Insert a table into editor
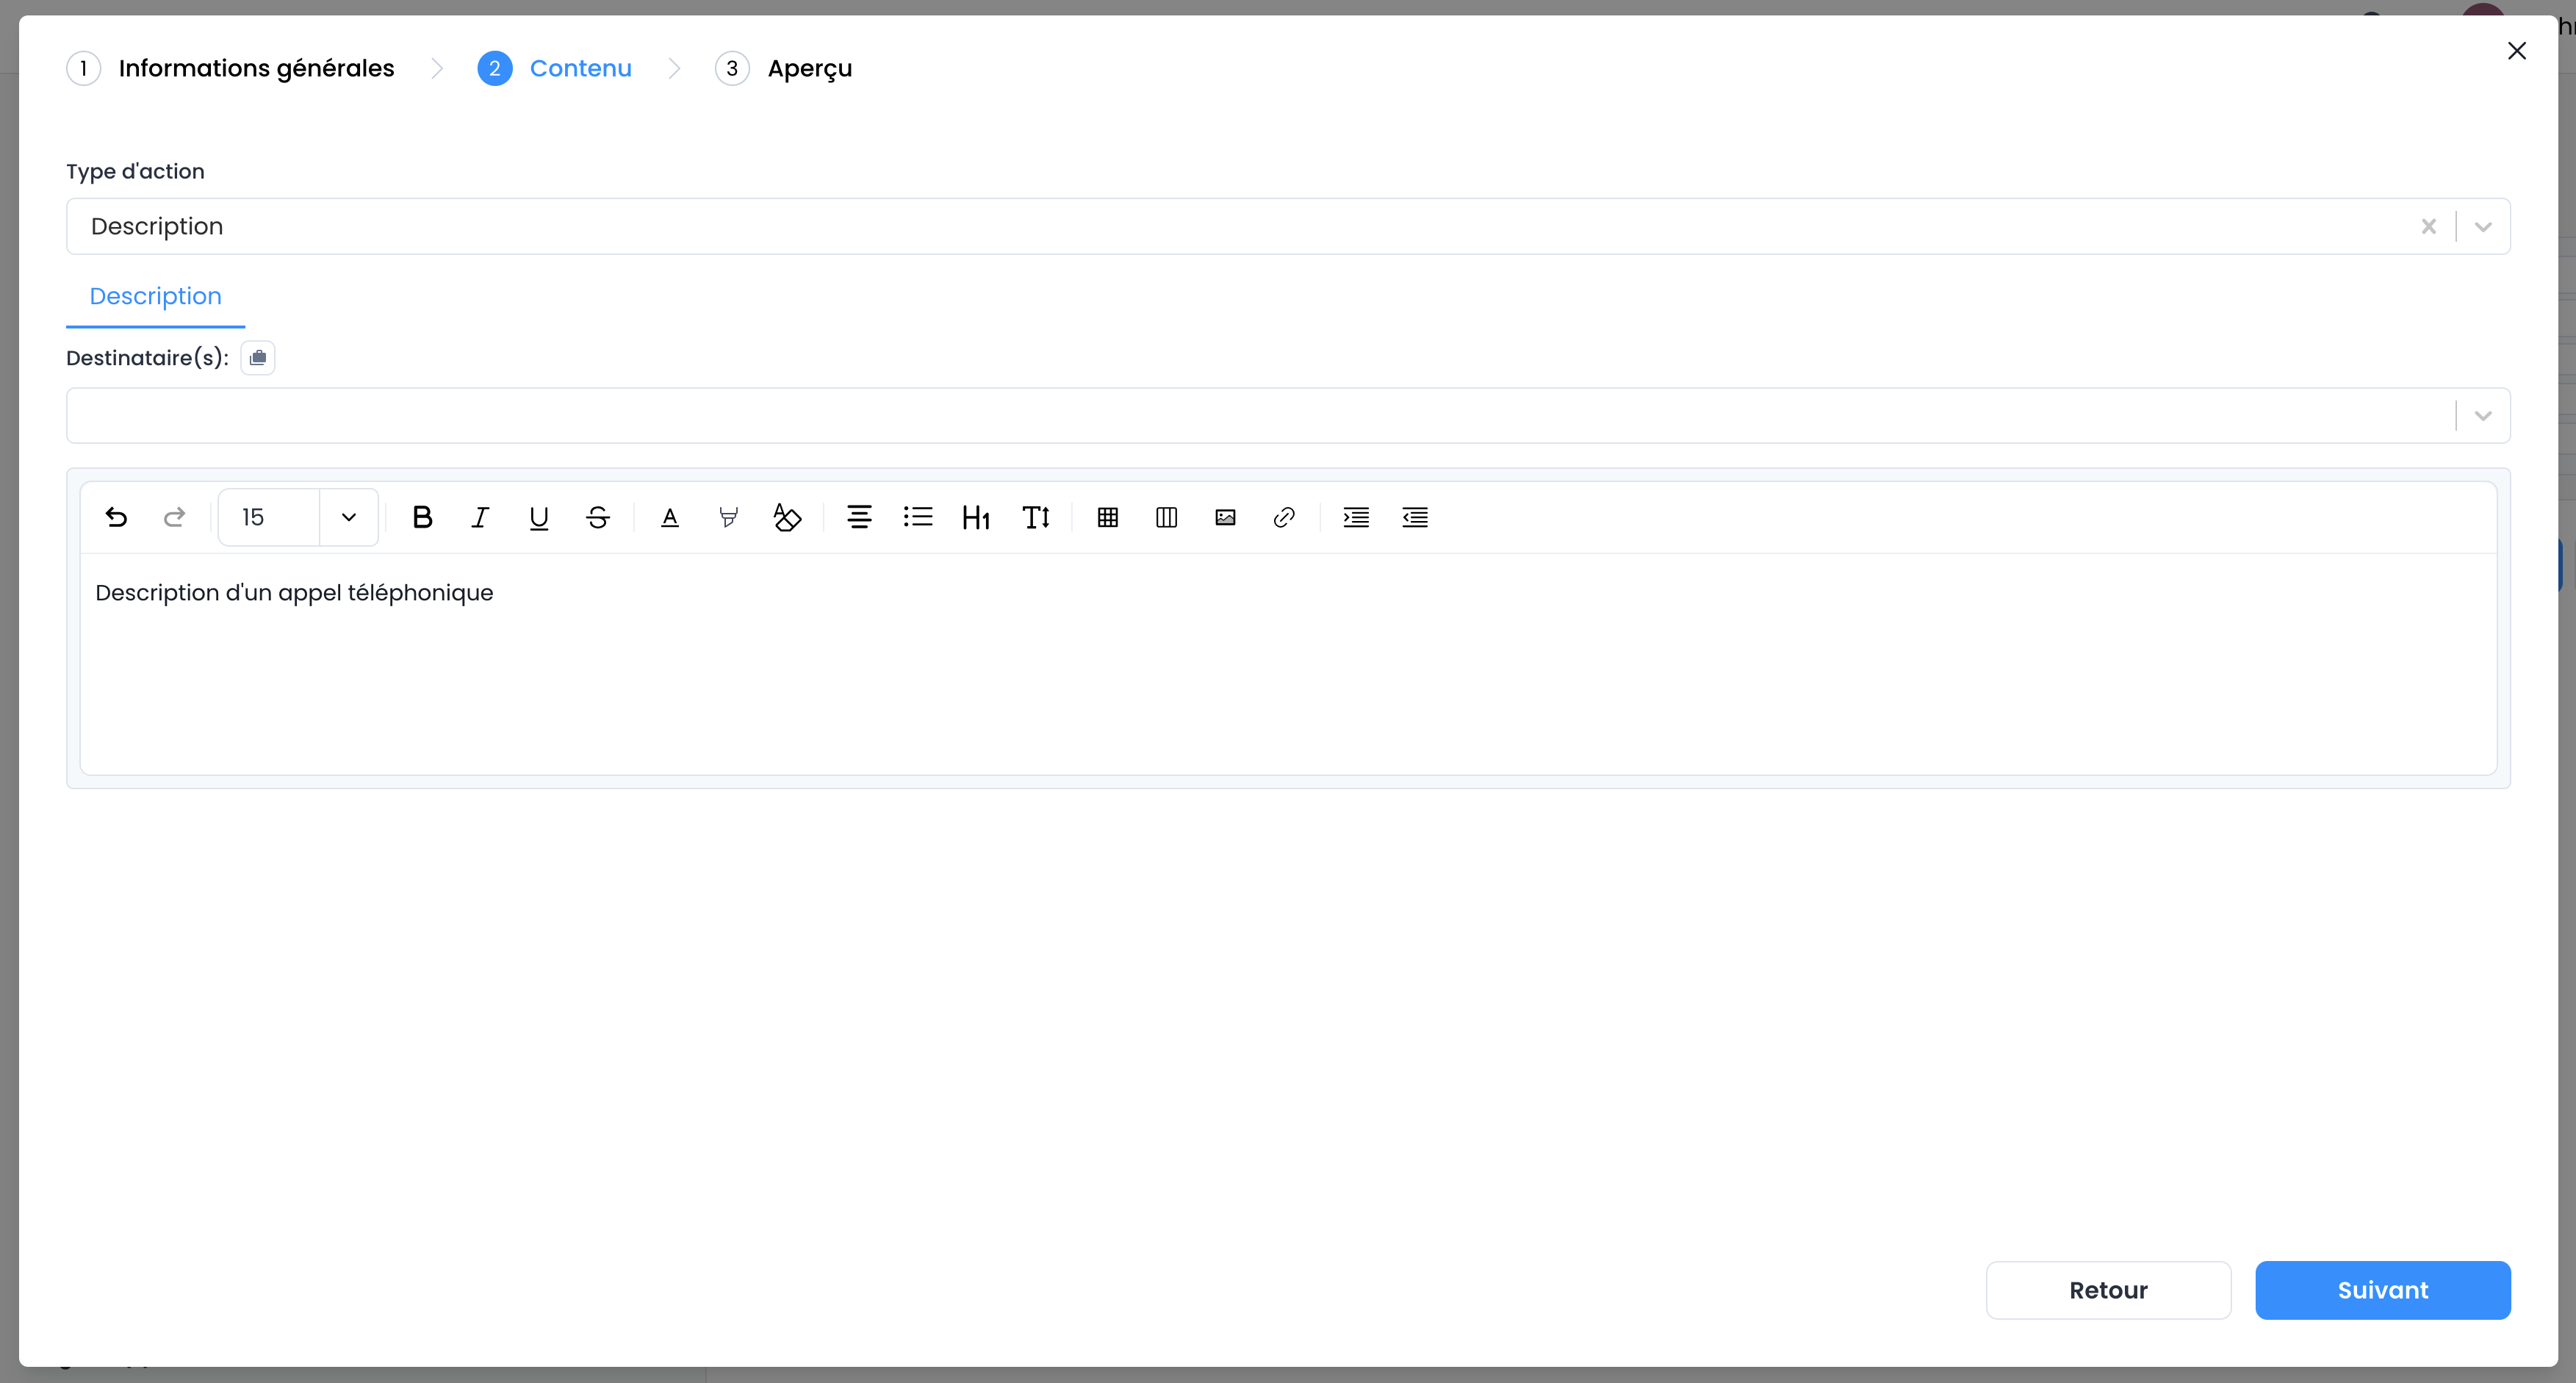 (1107, 517)
